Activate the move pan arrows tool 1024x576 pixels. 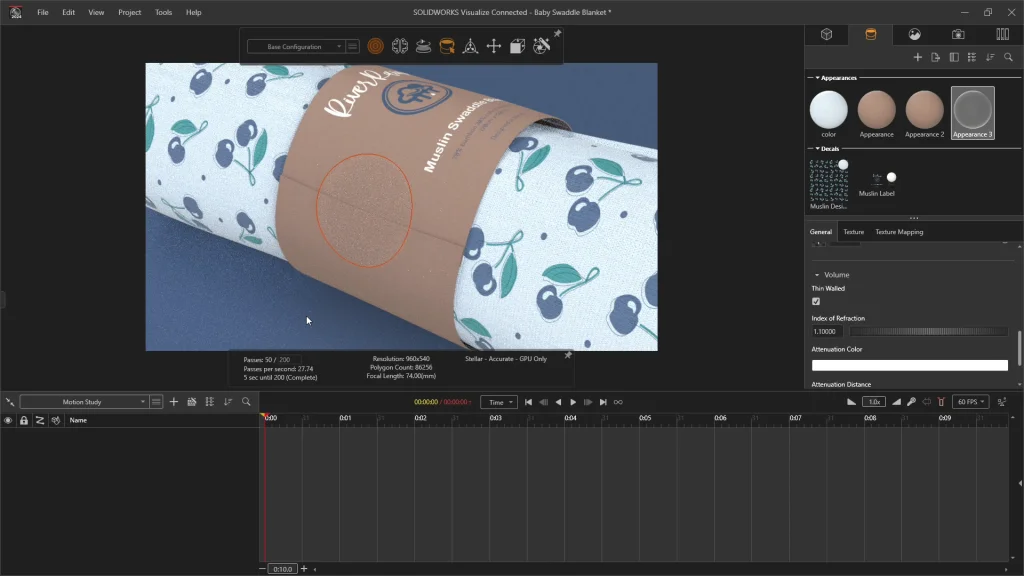pos(493,46)
